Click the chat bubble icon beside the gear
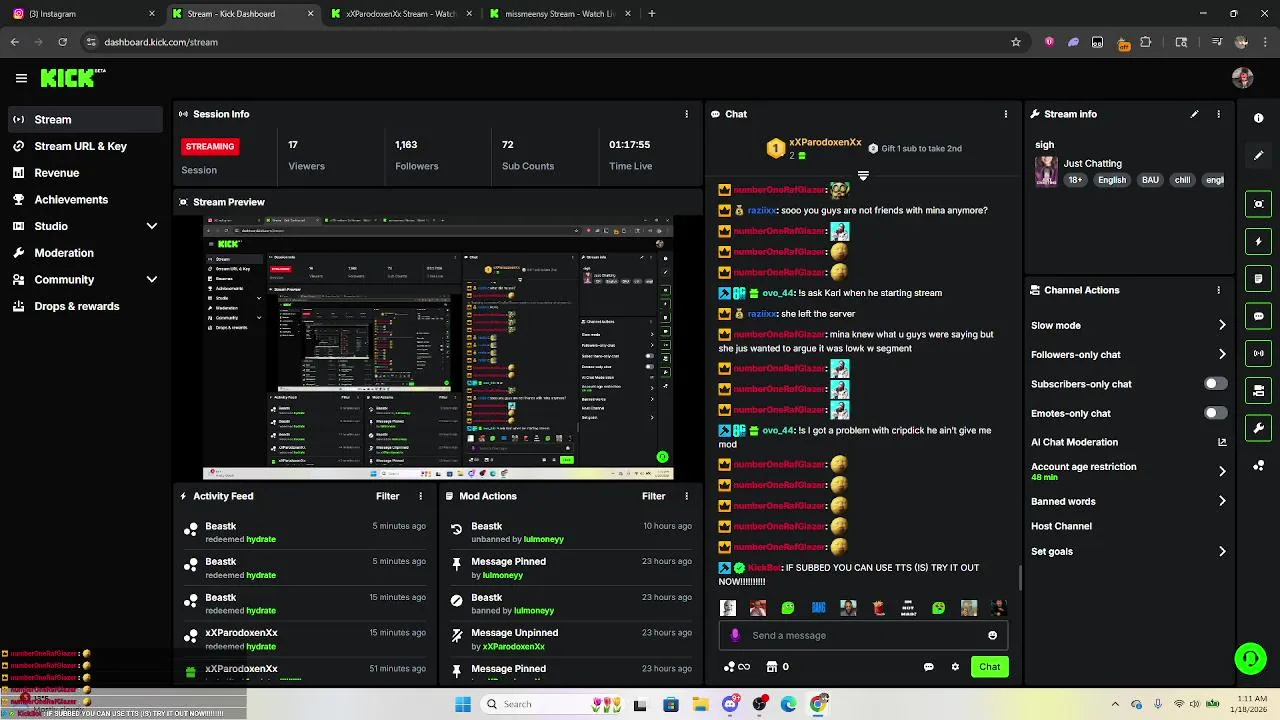The height and width of the screenshot is (720, 1280). point(928,667)
